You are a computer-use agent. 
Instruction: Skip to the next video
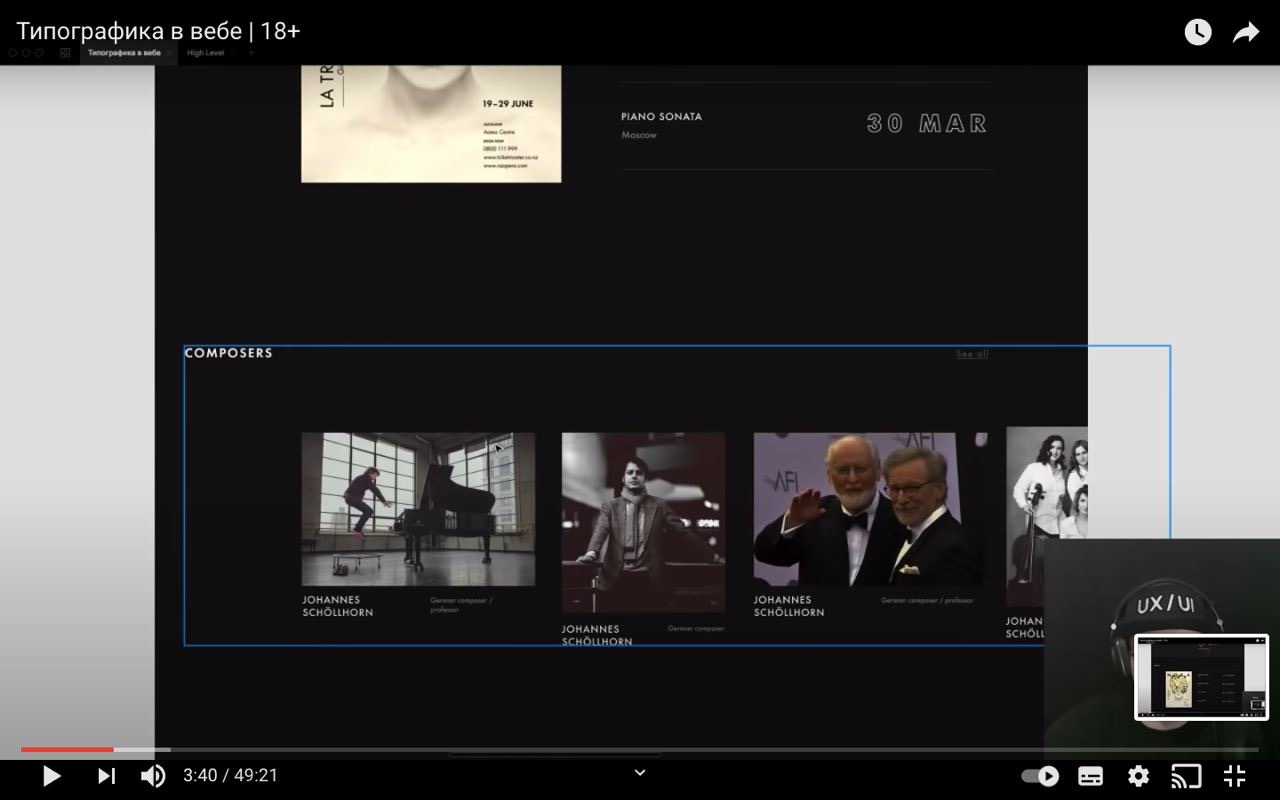coord(106,775)
